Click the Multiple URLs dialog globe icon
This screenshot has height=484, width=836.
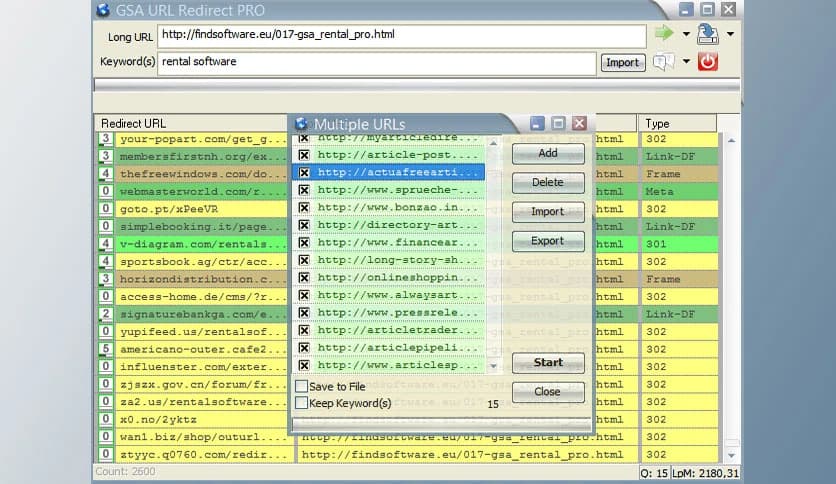pos(301,124)
